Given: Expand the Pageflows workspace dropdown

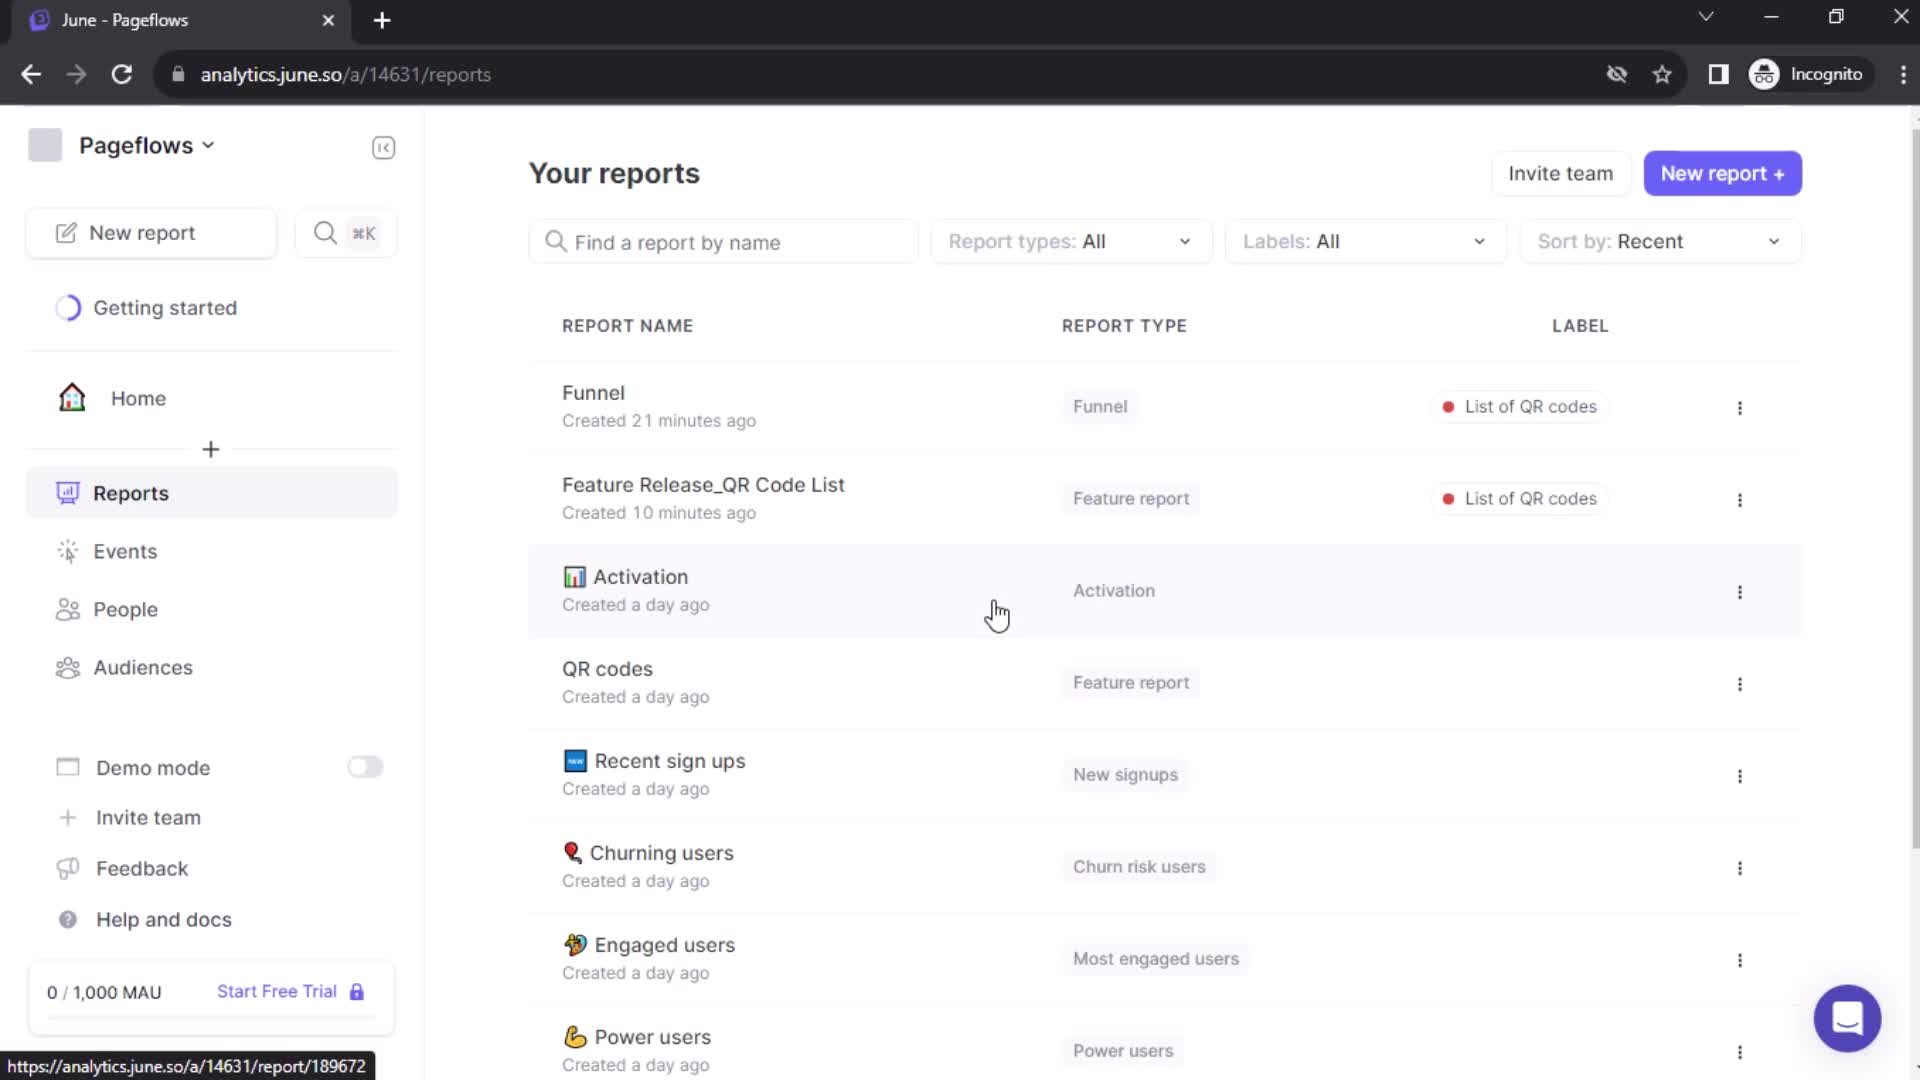Looking at the screenshot, I should click(147, 145).
